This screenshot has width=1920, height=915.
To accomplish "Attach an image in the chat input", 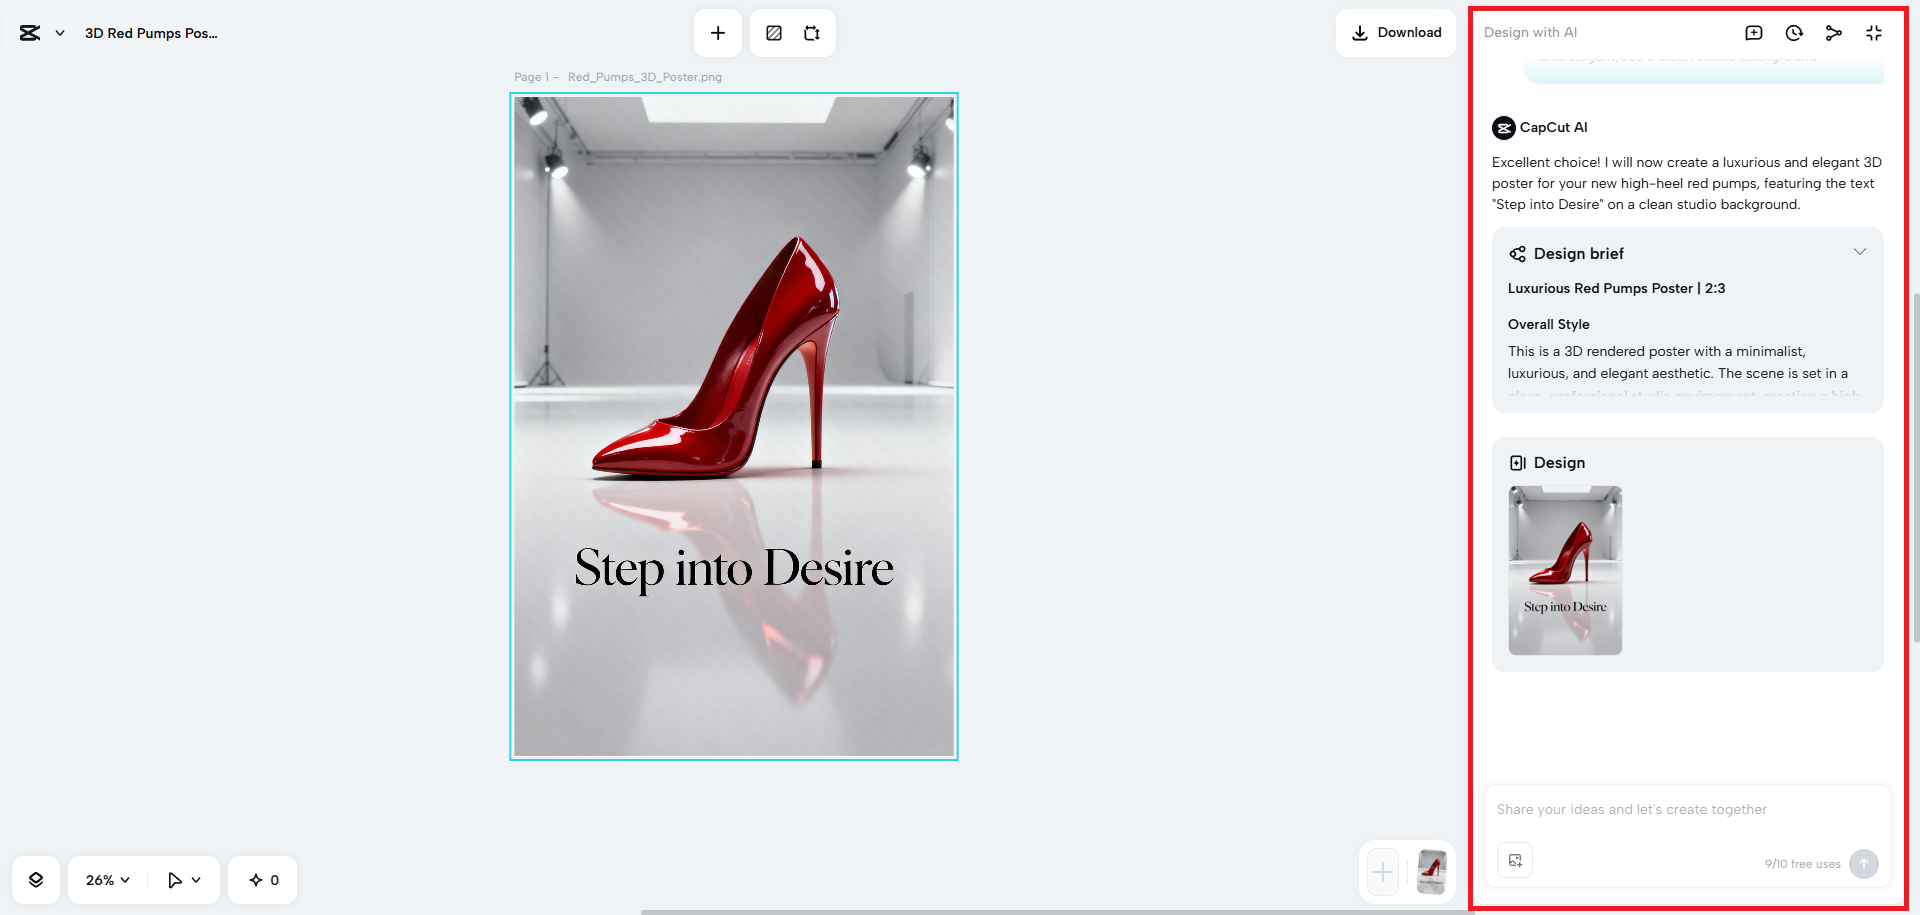I will pos(1515,860).
